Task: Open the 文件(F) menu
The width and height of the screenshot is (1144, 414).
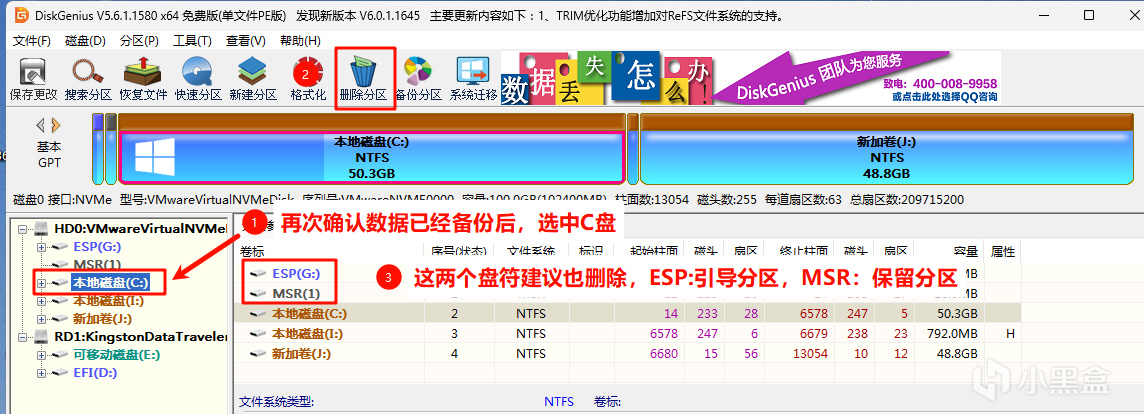Action: pos(32,41)
